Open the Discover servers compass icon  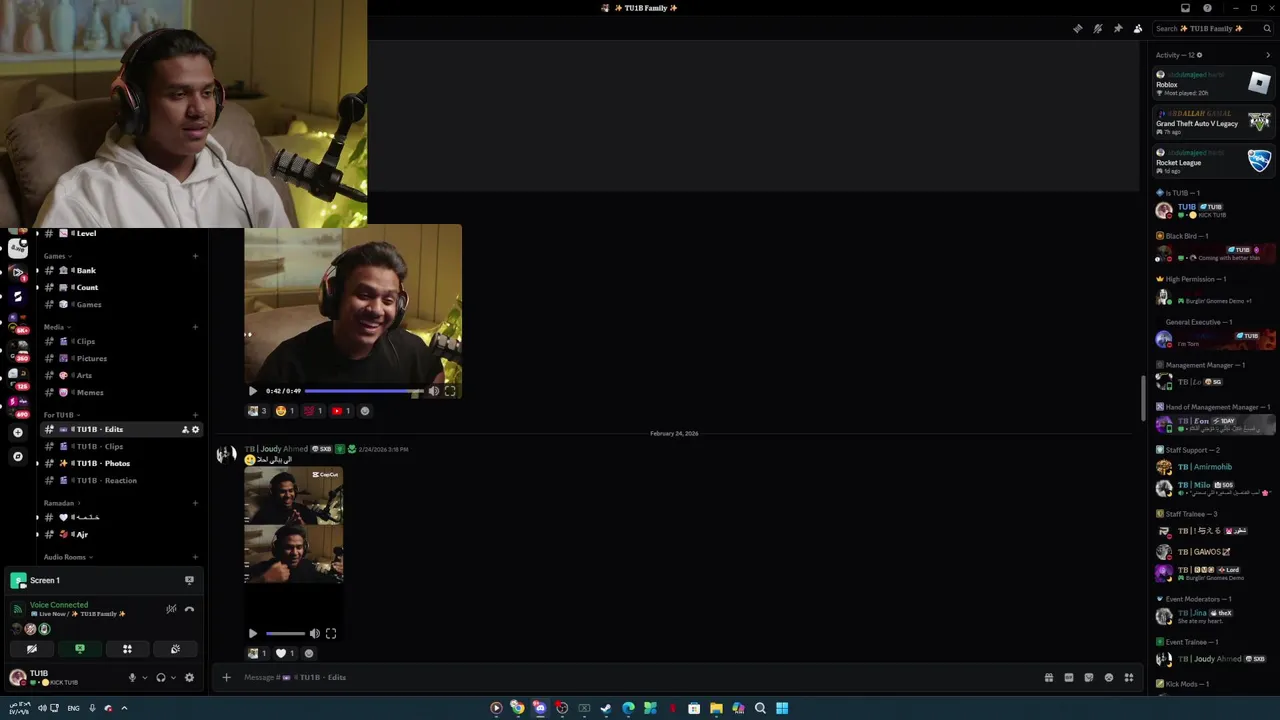18,456
